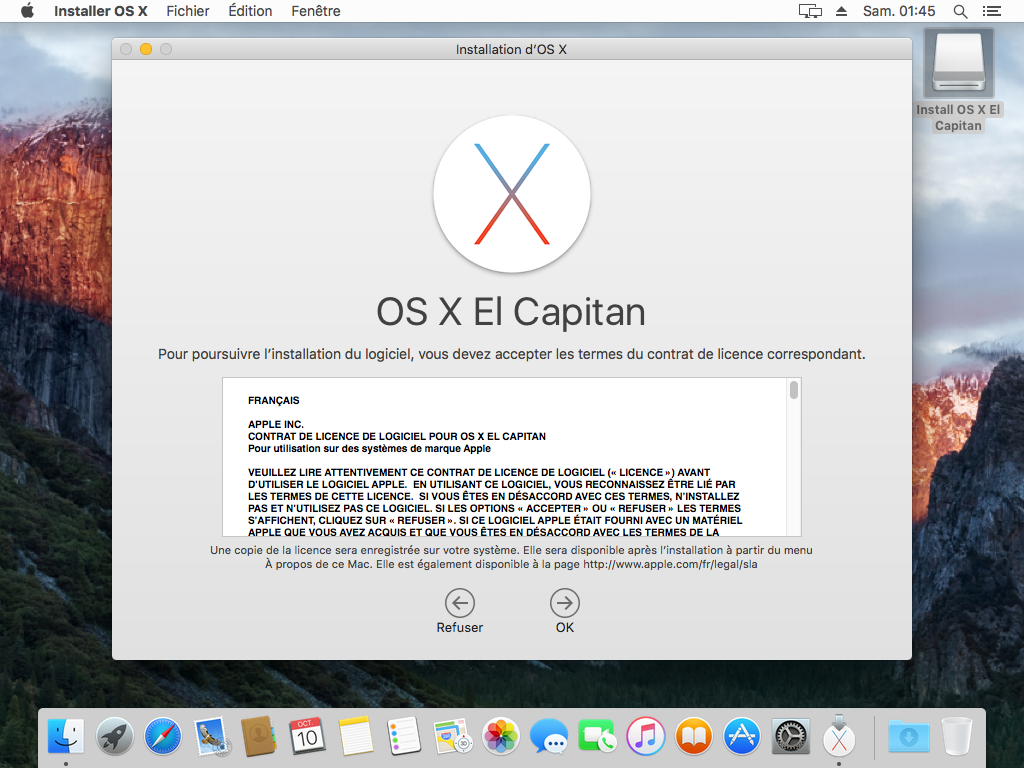Open Photos from the Dock
The image size is (1024, 768).
[x=501, y=737]
